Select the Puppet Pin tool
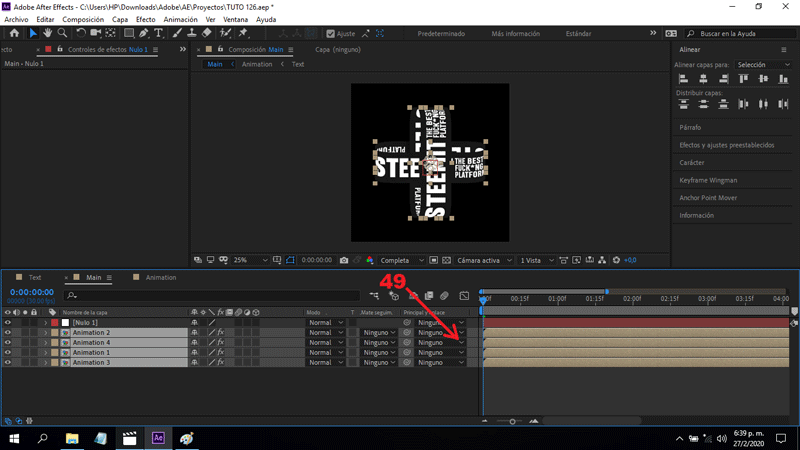Image resolution: width=800 pixels, height=450 pixels. (243, 33)
